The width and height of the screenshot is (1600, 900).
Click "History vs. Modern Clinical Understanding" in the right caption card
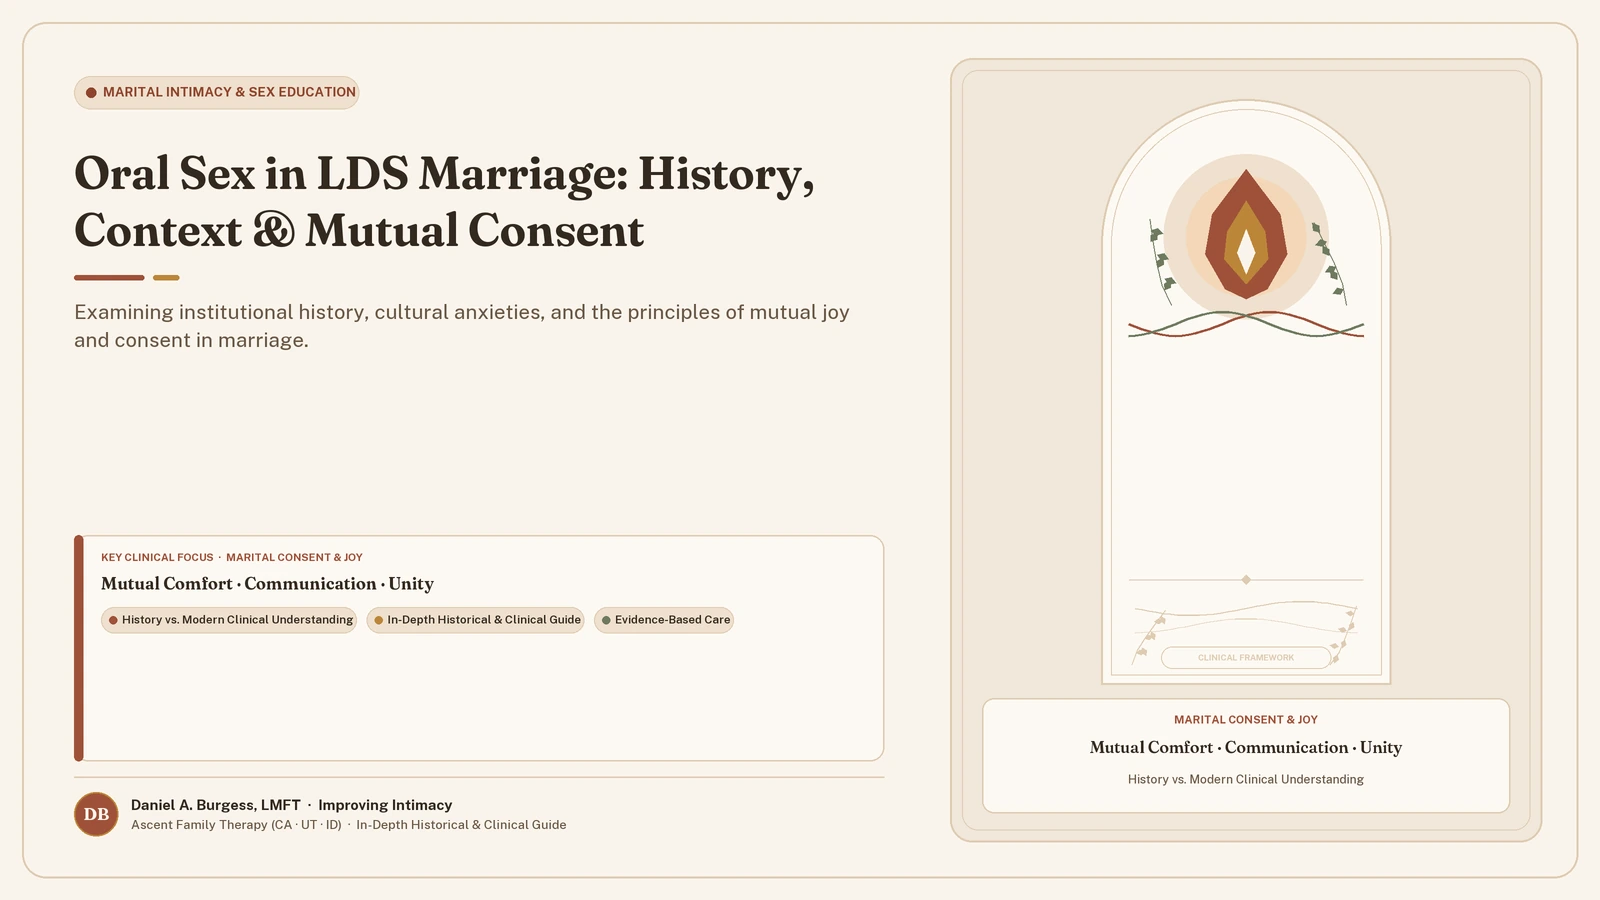click(x=1246, y=780)
